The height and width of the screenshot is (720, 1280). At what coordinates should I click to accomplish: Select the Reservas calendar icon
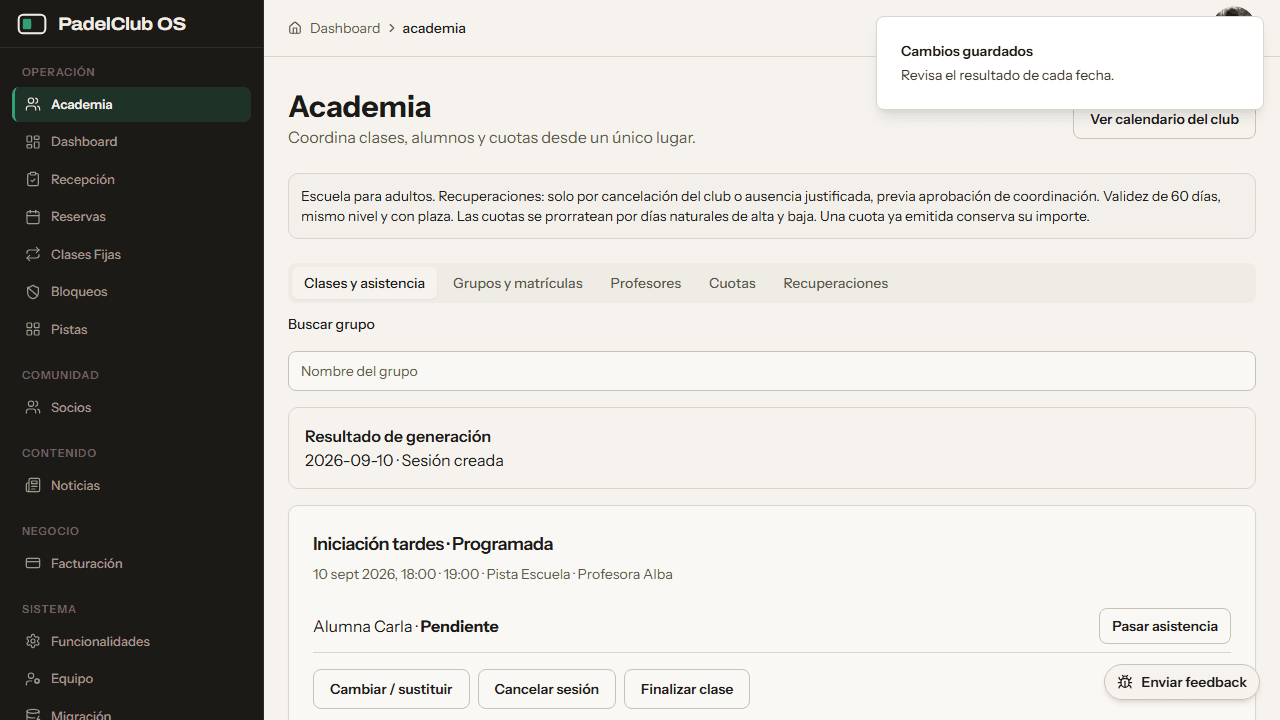[33, 217]
